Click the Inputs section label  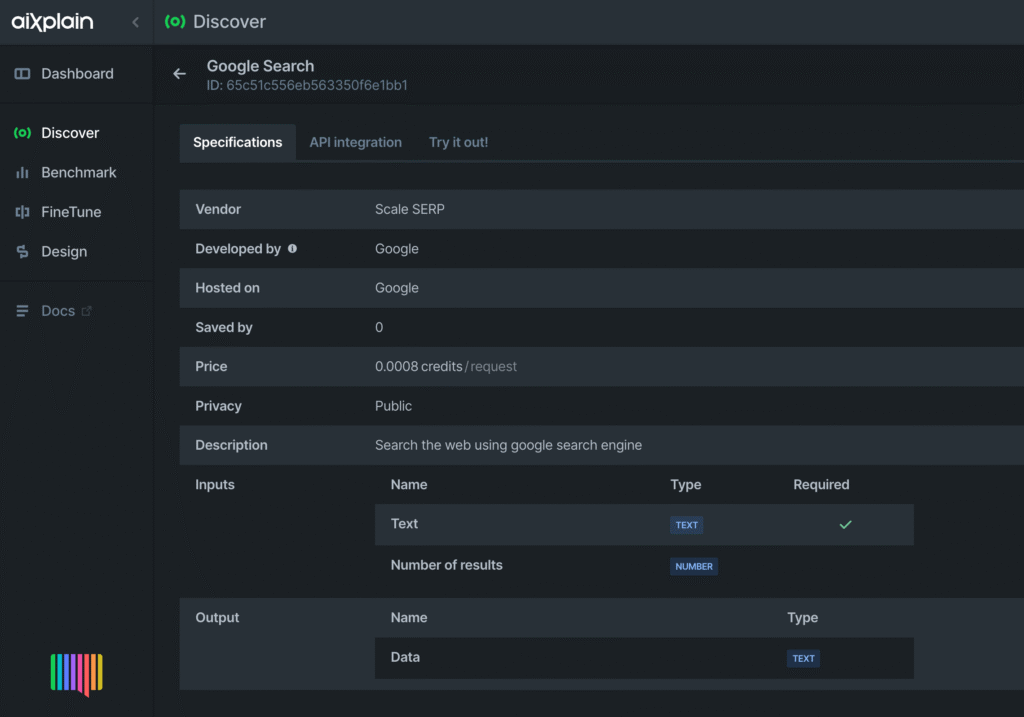coord(215,485)
